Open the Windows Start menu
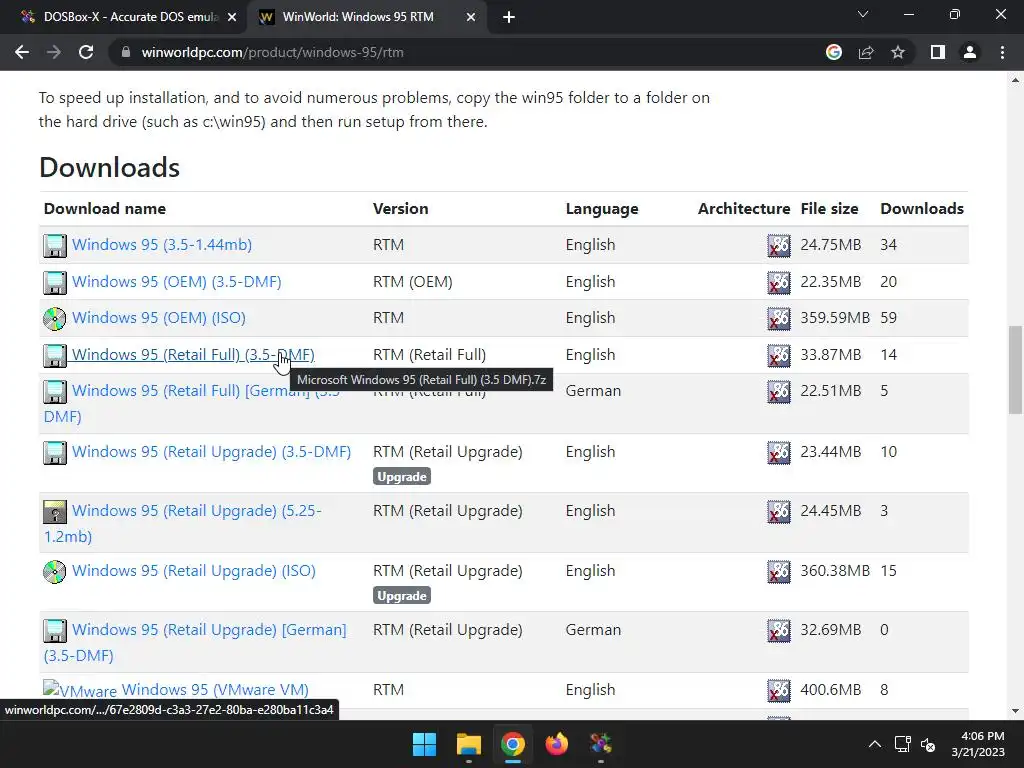Screen dimensions: 1024x768 pyautogui.click(x=424, y=744)
